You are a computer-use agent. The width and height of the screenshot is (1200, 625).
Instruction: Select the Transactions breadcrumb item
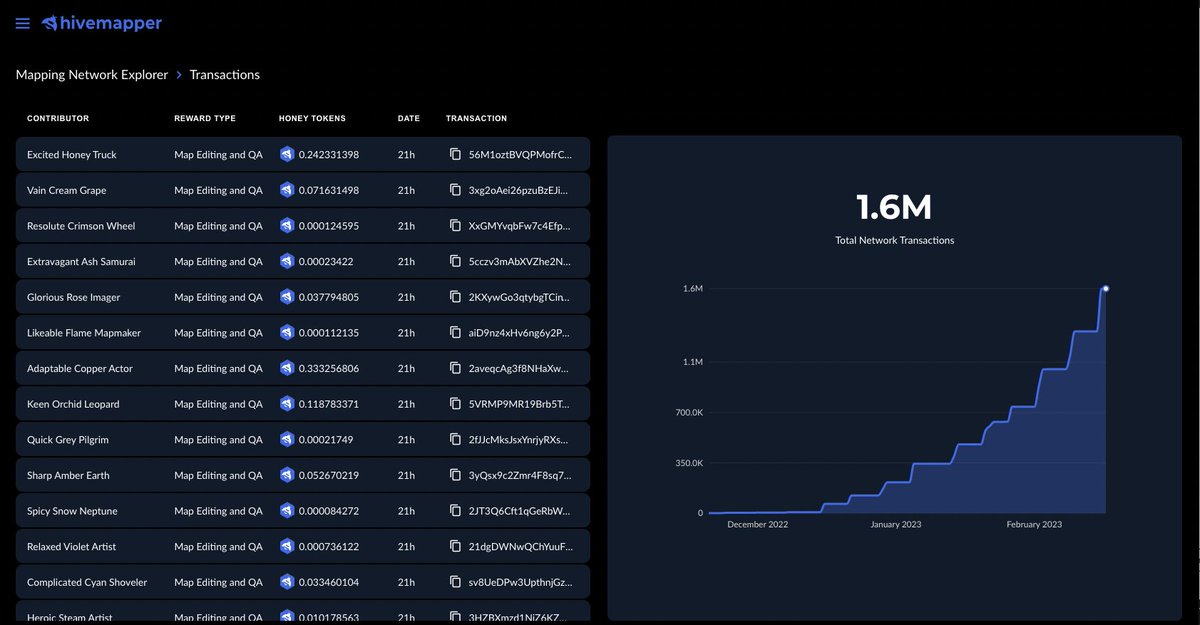tap(224, 74)
